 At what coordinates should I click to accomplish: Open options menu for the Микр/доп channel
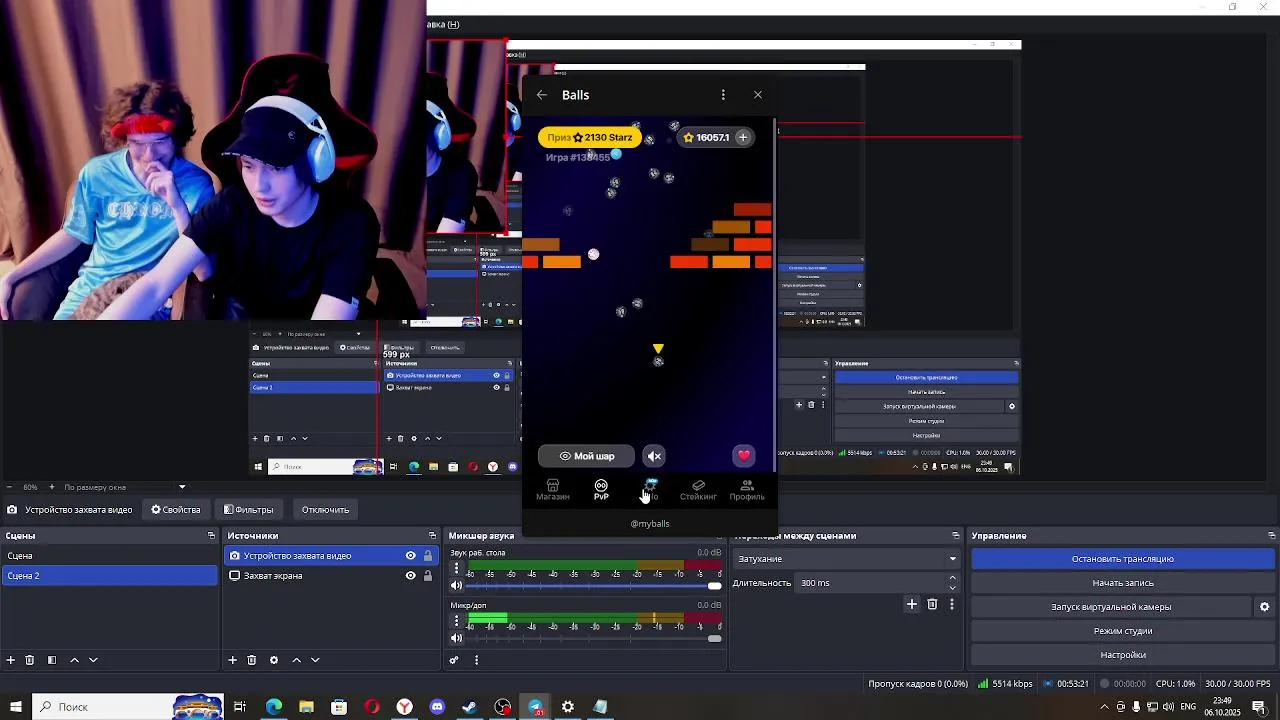coord(457,621)
